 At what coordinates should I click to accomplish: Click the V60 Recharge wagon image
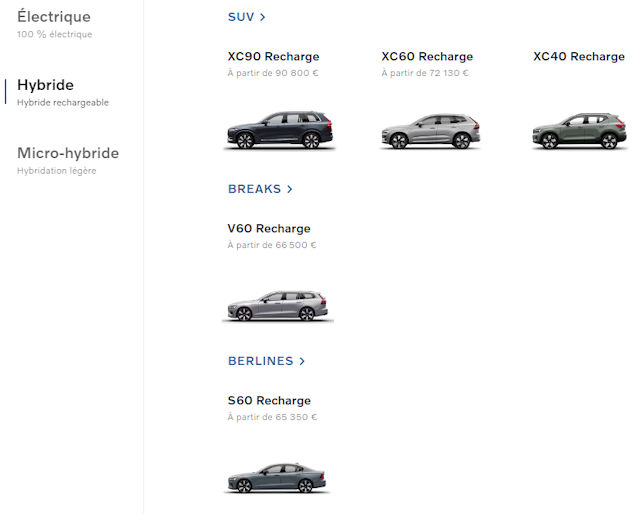(278, 305)
